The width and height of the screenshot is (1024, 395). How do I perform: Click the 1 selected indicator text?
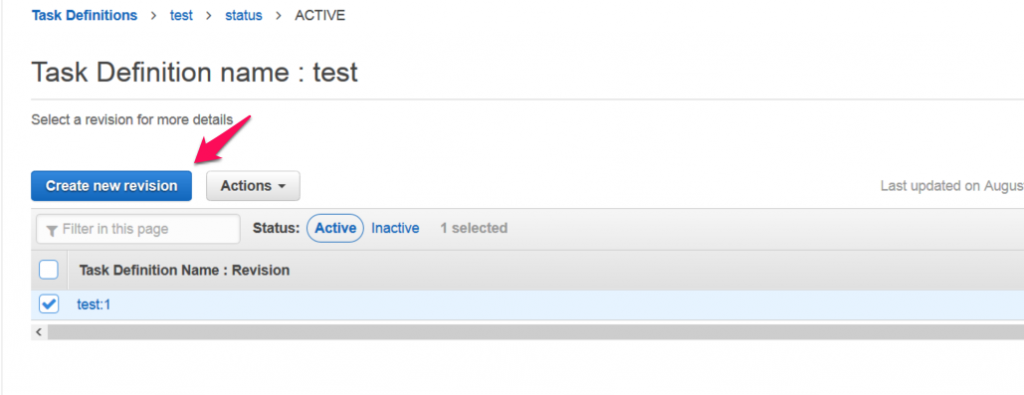(x=473, y=229)
